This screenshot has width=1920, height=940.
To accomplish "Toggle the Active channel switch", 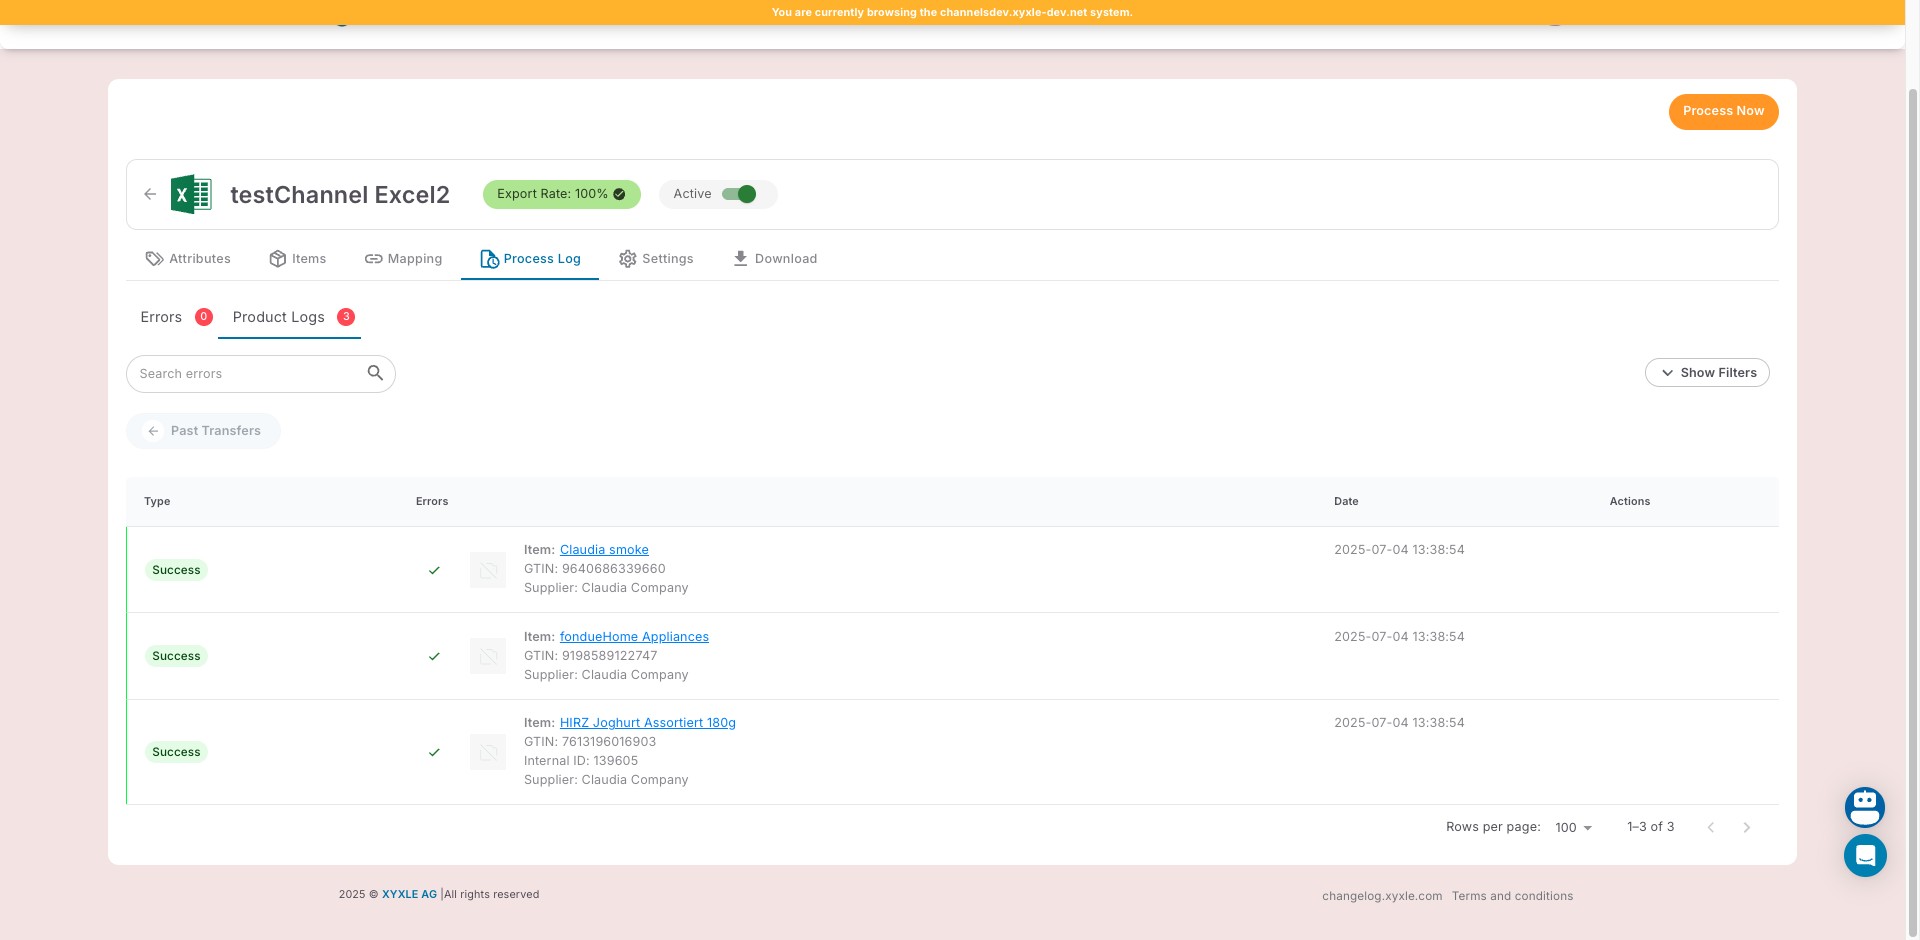I will click(739, 194).
